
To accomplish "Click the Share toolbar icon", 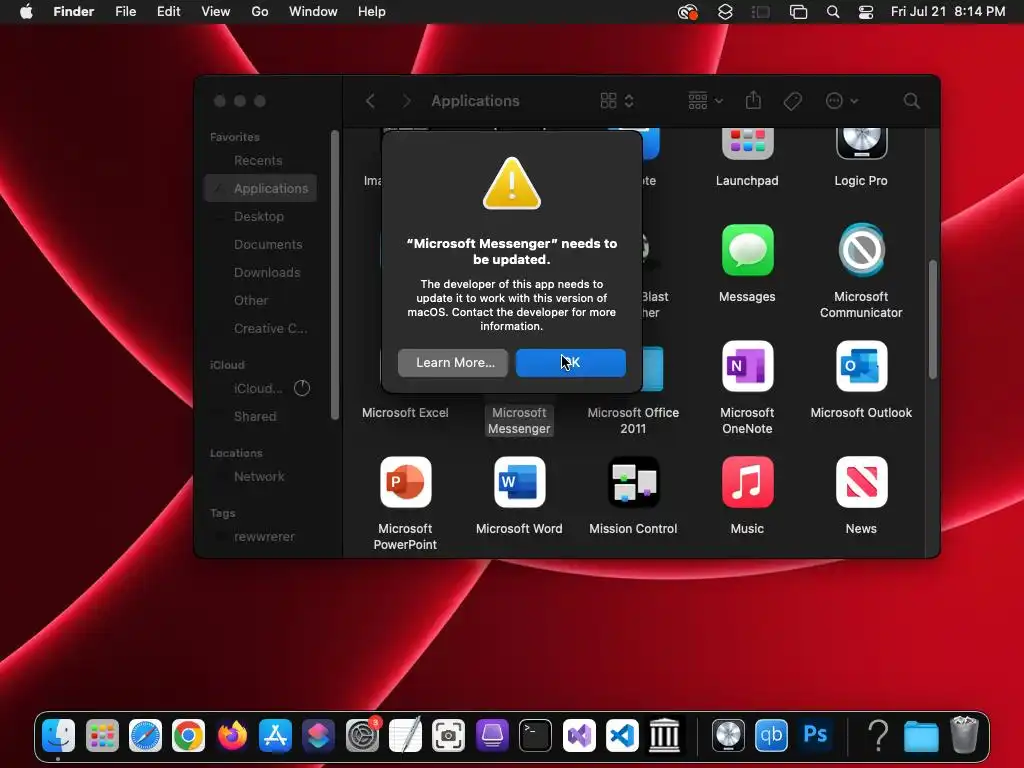I will click(753, 101).
